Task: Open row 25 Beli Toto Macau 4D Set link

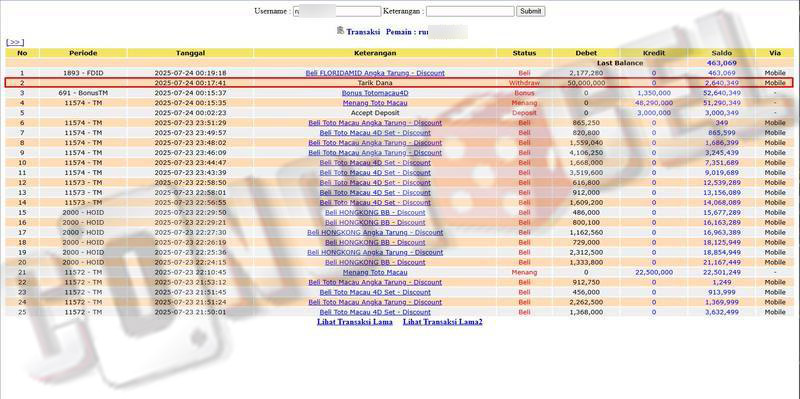Action: 375,312
